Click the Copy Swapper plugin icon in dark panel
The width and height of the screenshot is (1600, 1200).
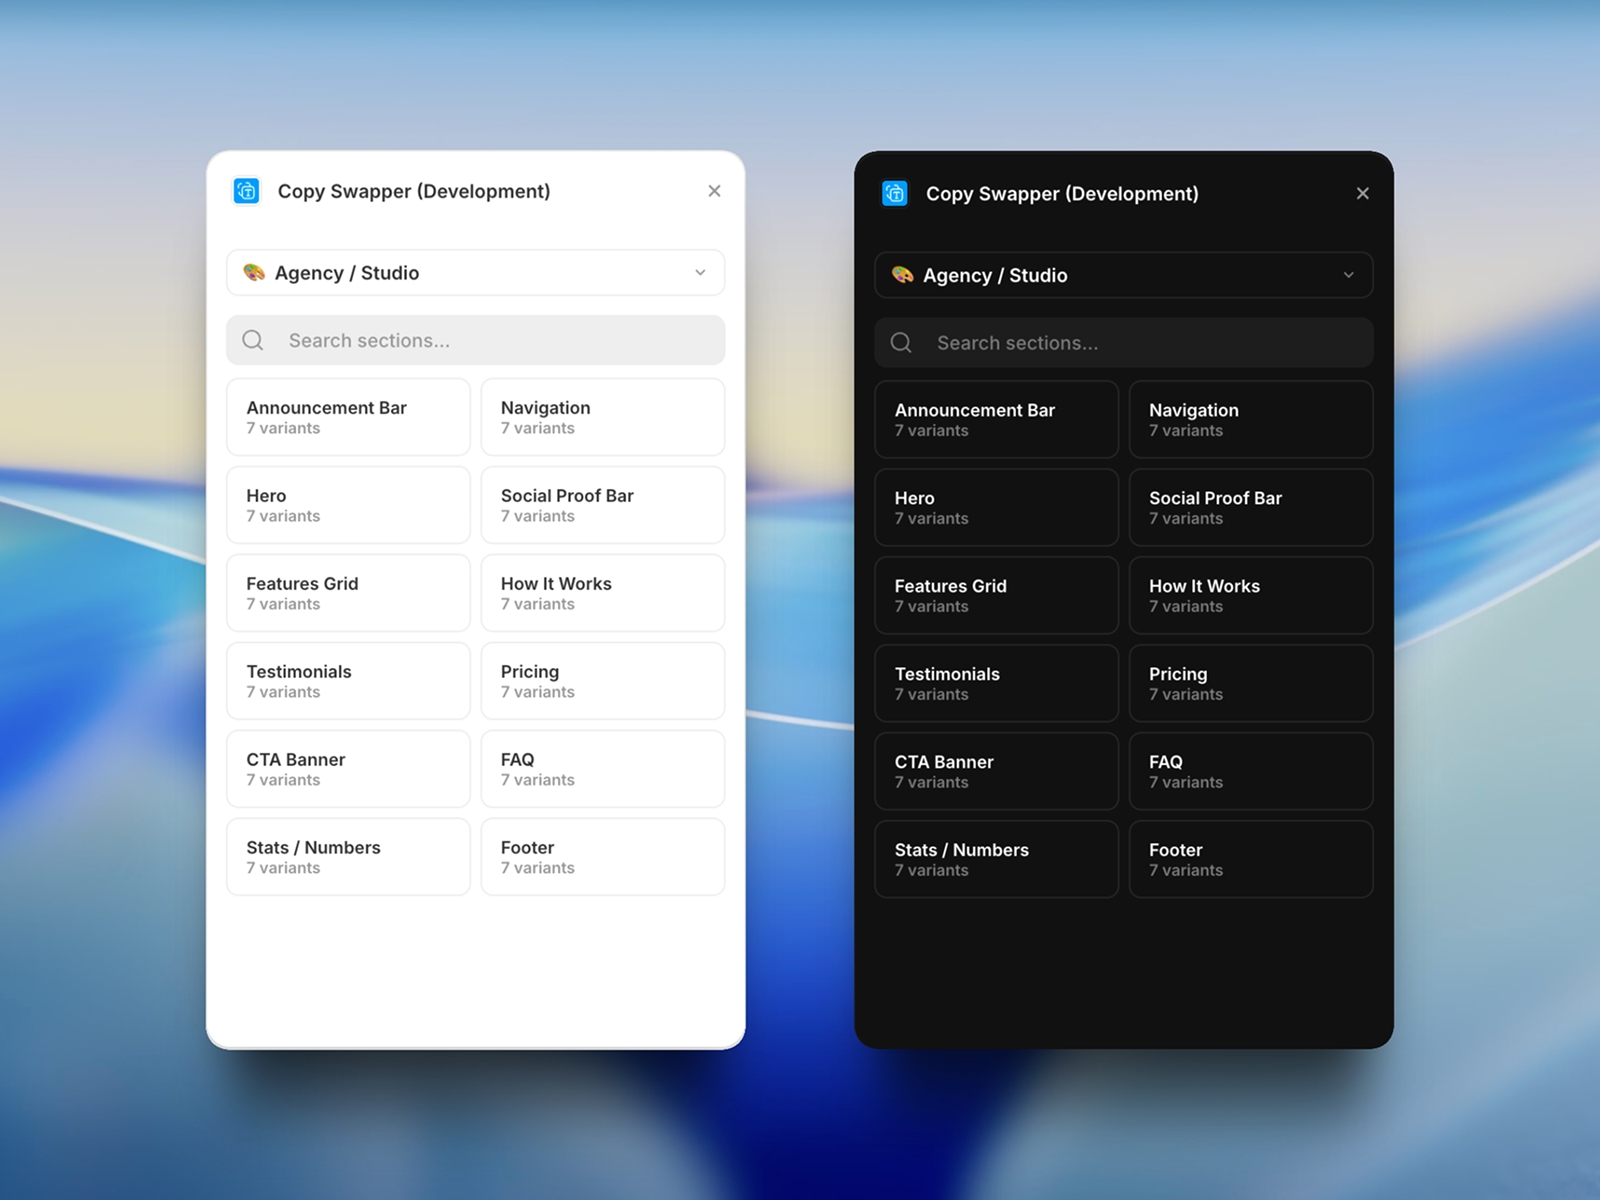[x=894, y=193]
